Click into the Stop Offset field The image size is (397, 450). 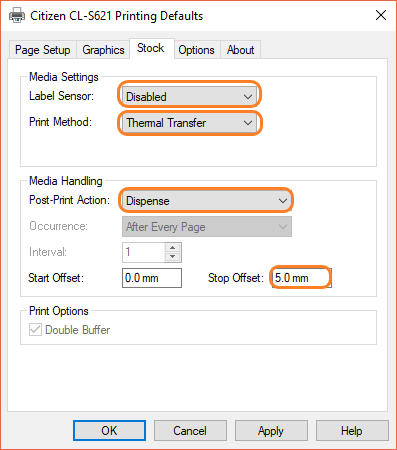click(x=302, y=278)
